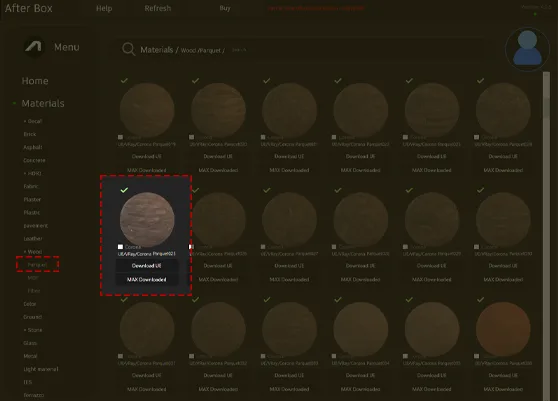Tick the Corona checkbox for Parquet033

(263, 356)
